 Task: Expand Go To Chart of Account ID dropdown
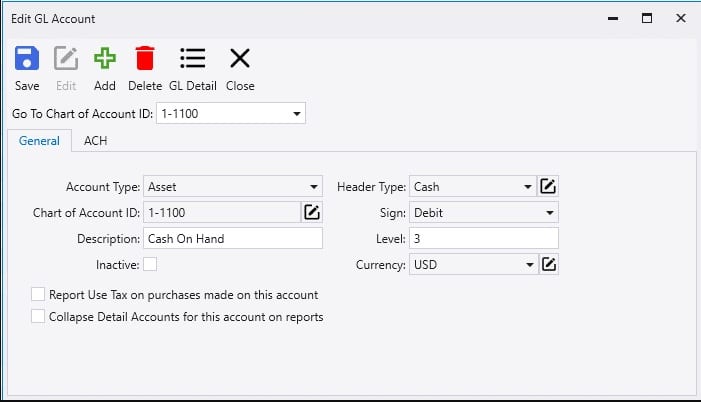pos(296,114)
